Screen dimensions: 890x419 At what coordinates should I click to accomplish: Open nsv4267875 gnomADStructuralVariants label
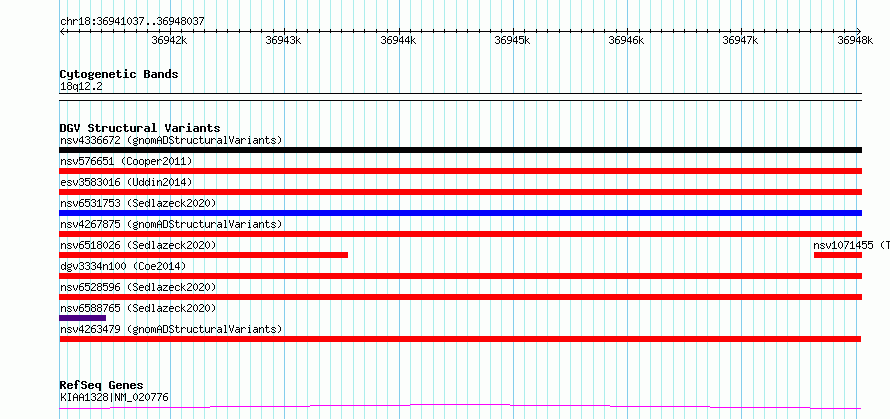(x=171, y=224)
